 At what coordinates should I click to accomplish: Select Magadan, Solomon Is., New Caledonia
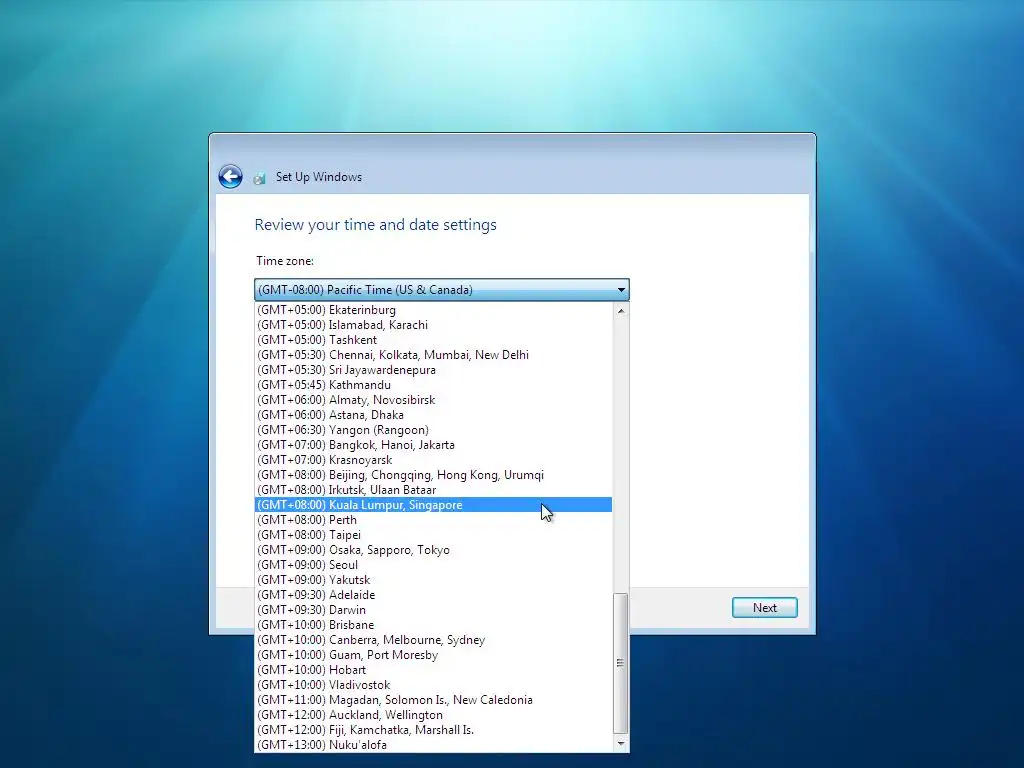tap(433, 700)
